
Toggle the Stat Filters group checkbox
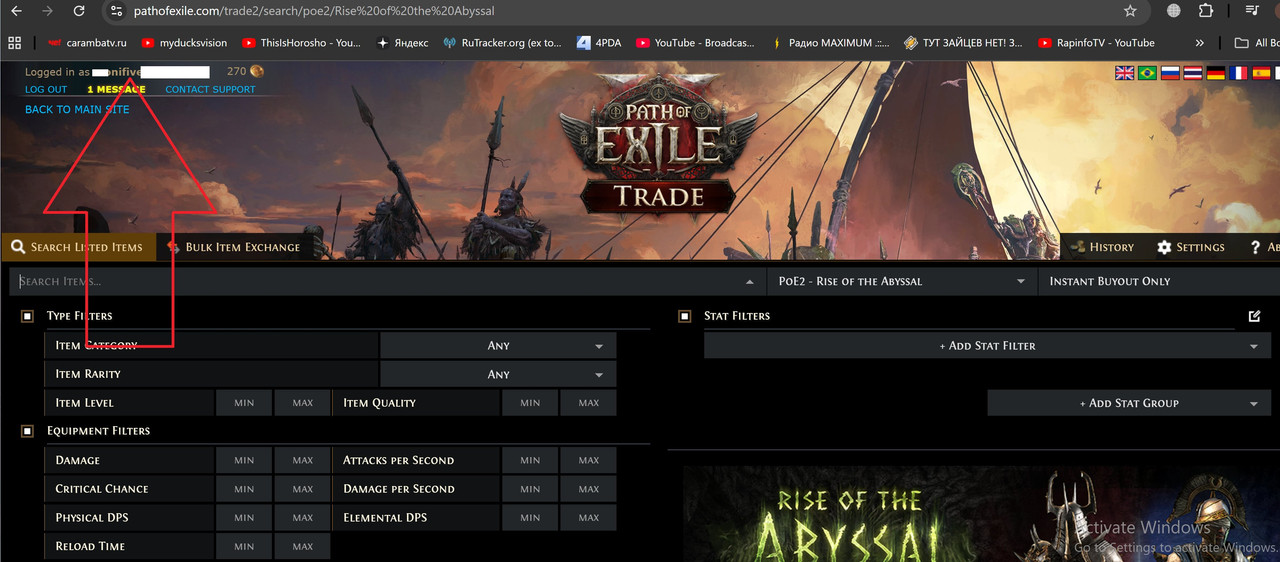685,316
